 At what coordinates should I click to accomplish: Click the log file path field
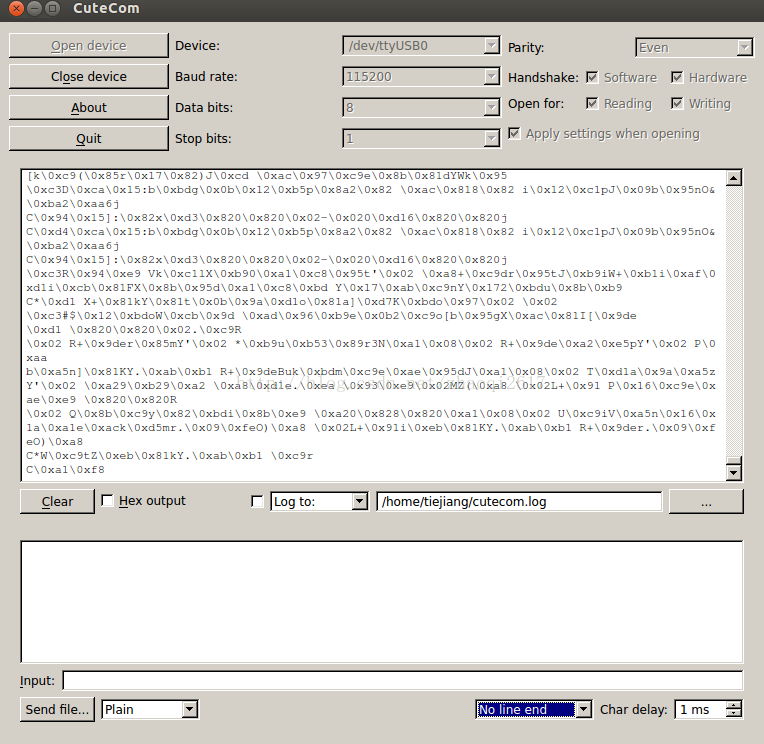pos(518,502)
